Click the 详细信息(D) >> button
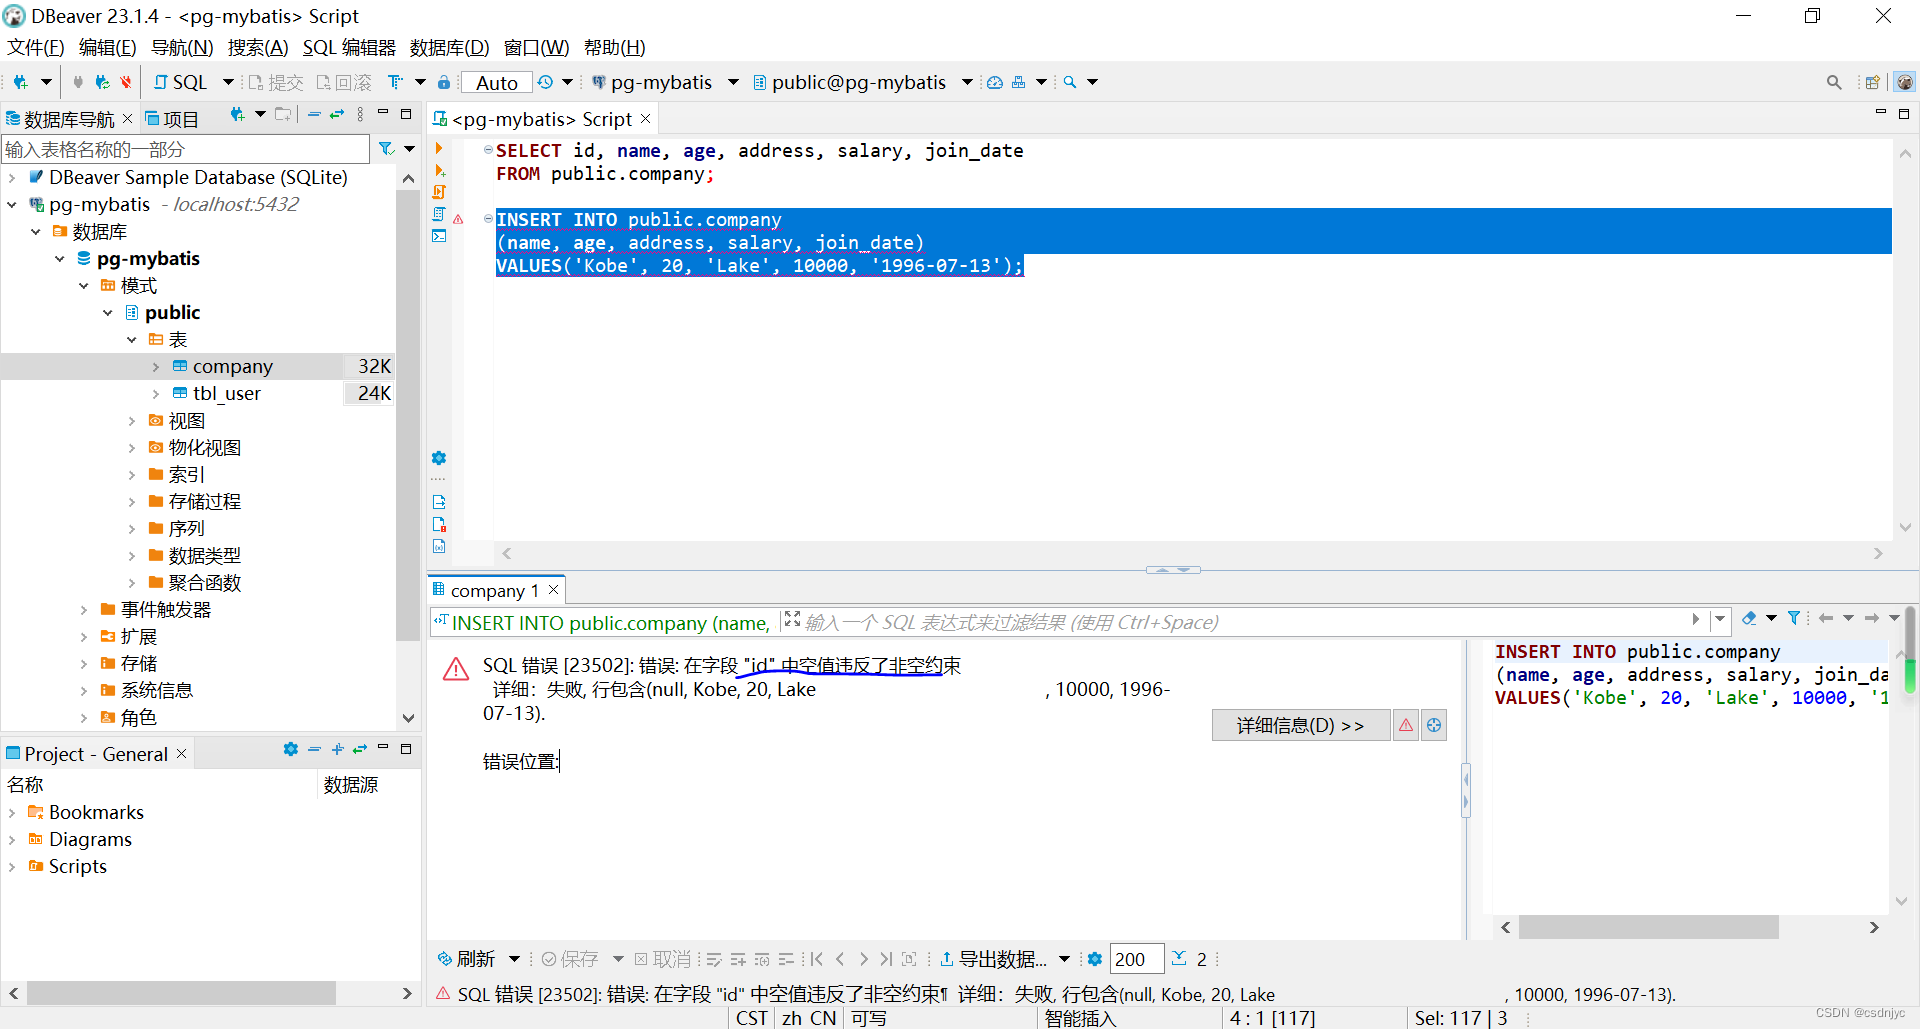Viewport: 1920px width, 1029px height. (1300, 725)
